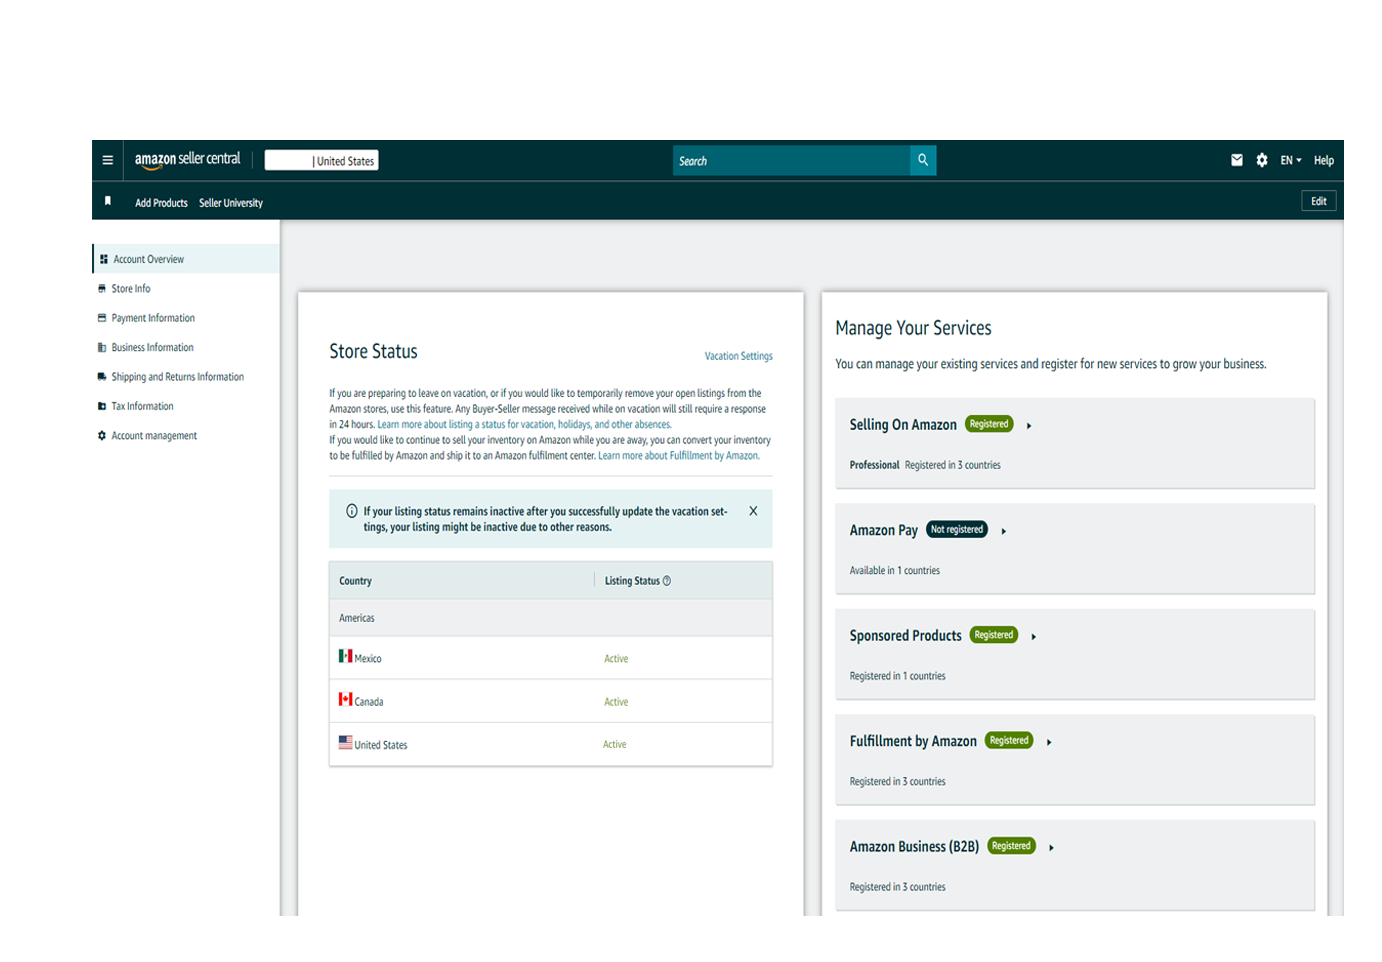This screenshot has width=1382, height=962.
Task: Click the Selling On Amazon Registered badge
Action: pyautogui.click(x=989, y=424)
